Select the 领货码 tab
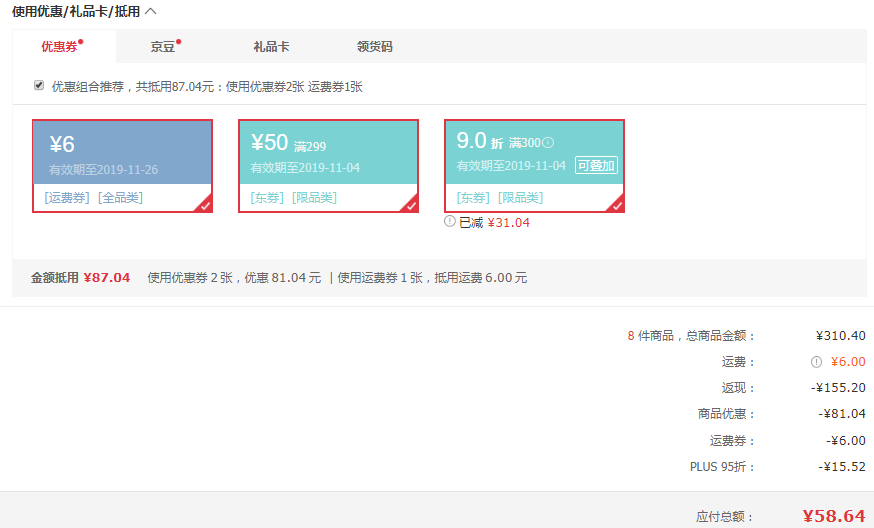Viewport: 874px width, 528px height. (375, 46)
